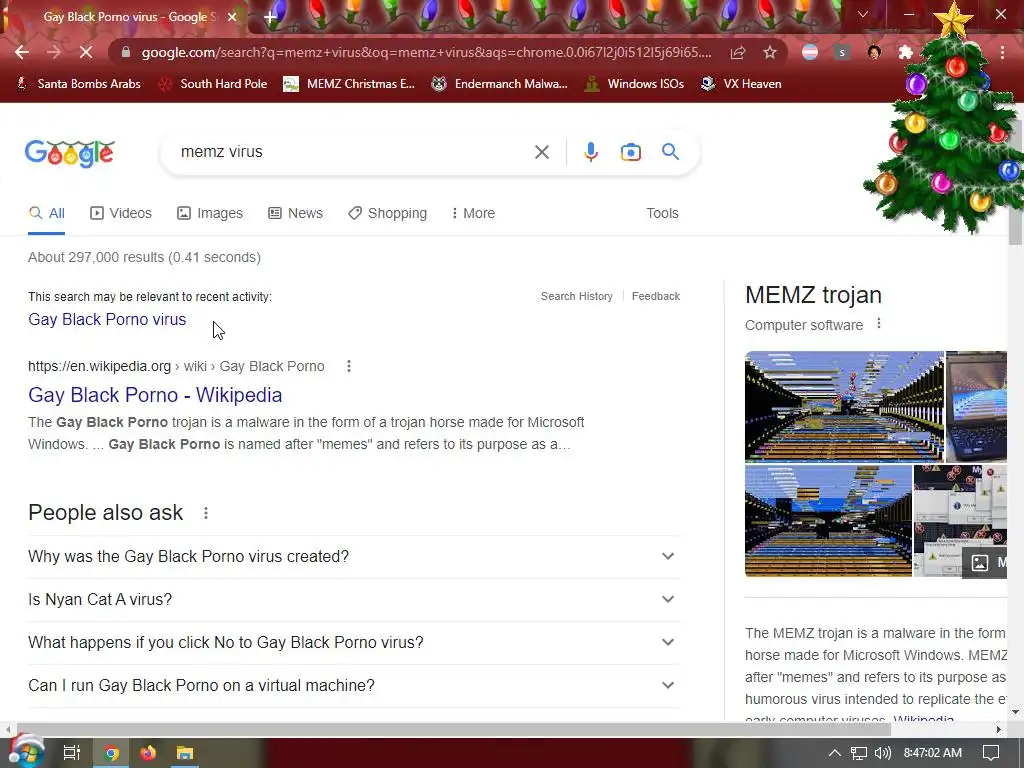Open Firefox from the taskbar
Image resolution: width=1024 pixels, height=768 pixels.
(148, 753)
